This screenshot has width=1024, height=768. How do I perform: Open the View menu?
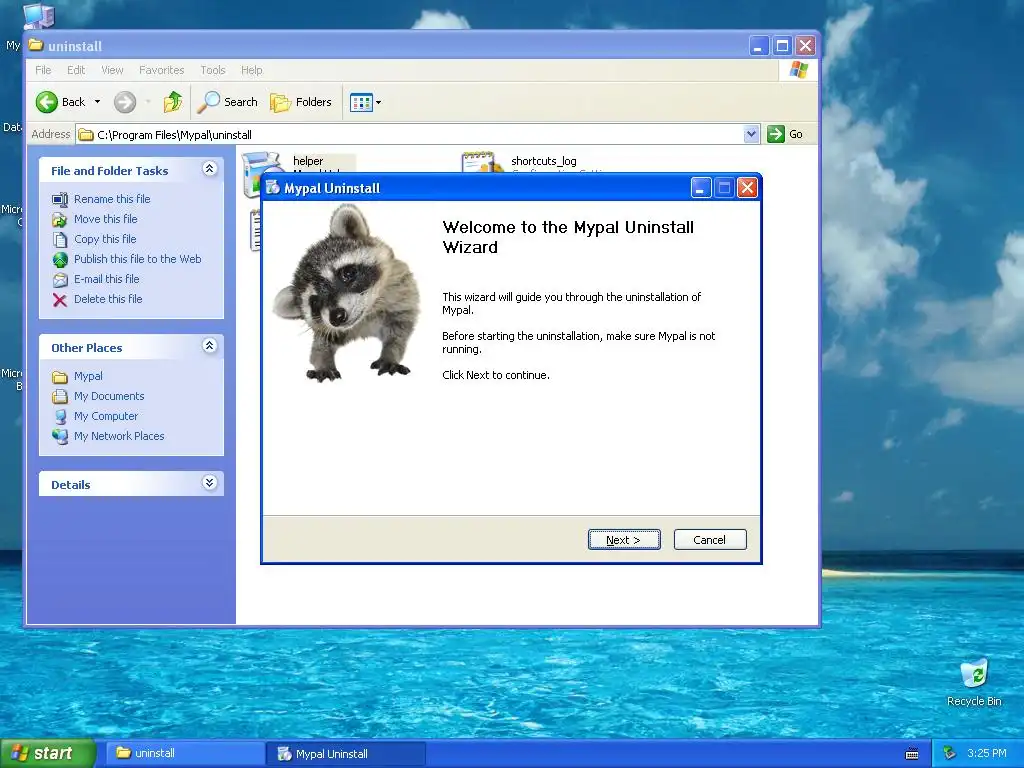point(112,70)
